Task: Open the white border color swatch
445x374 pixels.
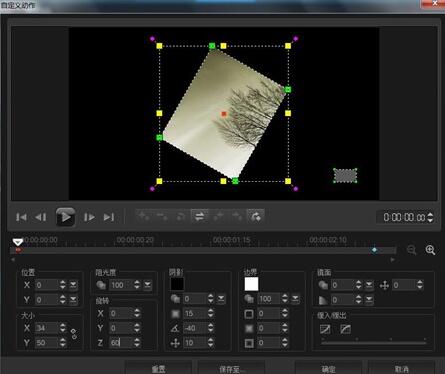Action: coord(251,284)
